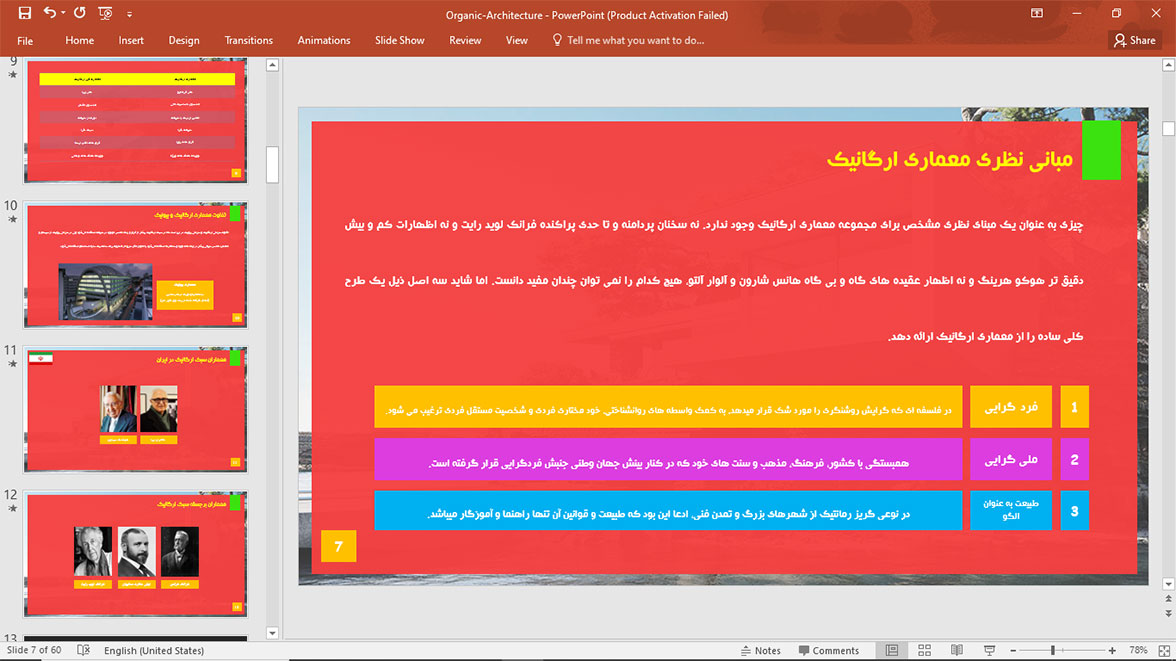Image resolution: width=1176 pixels, height=661 pixels.
Task: Click the thumbnail pane scrollbar handle
Action: (272, 164)
